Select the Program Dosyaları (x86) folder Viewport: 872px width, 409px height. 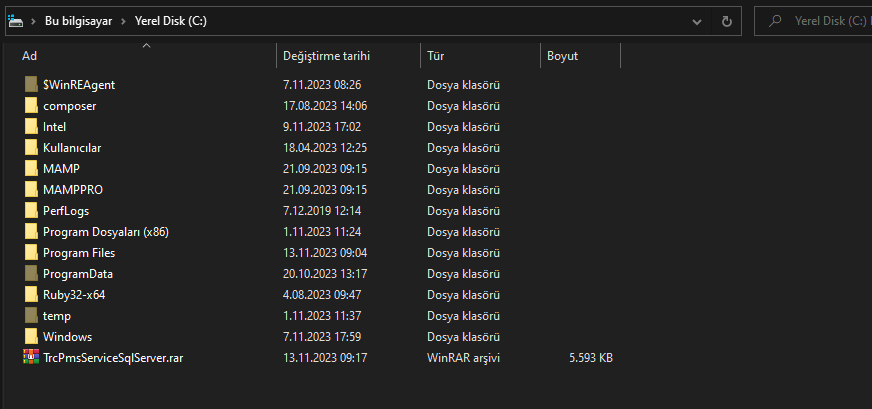[105, 231]
